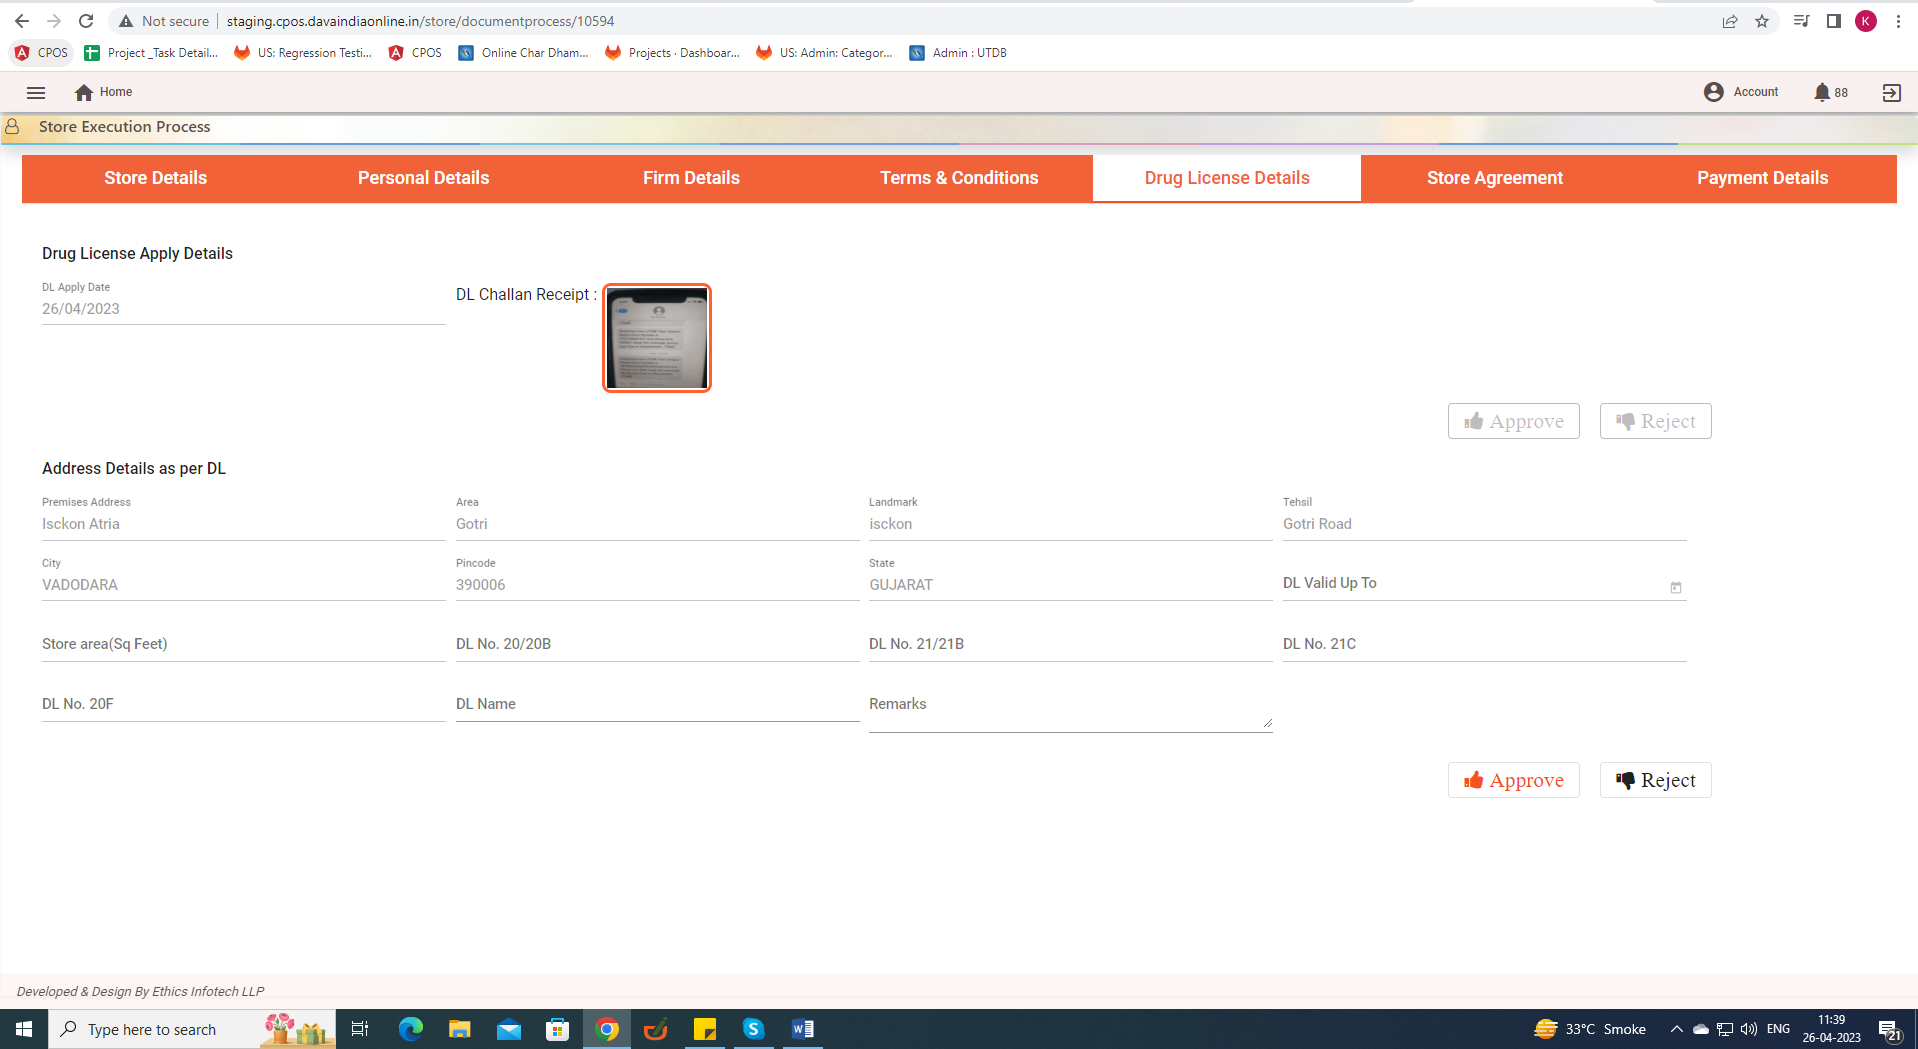Screen dimensions: 1918x1049
Task: Click the Home icon in header
Action: click(84, 92)
